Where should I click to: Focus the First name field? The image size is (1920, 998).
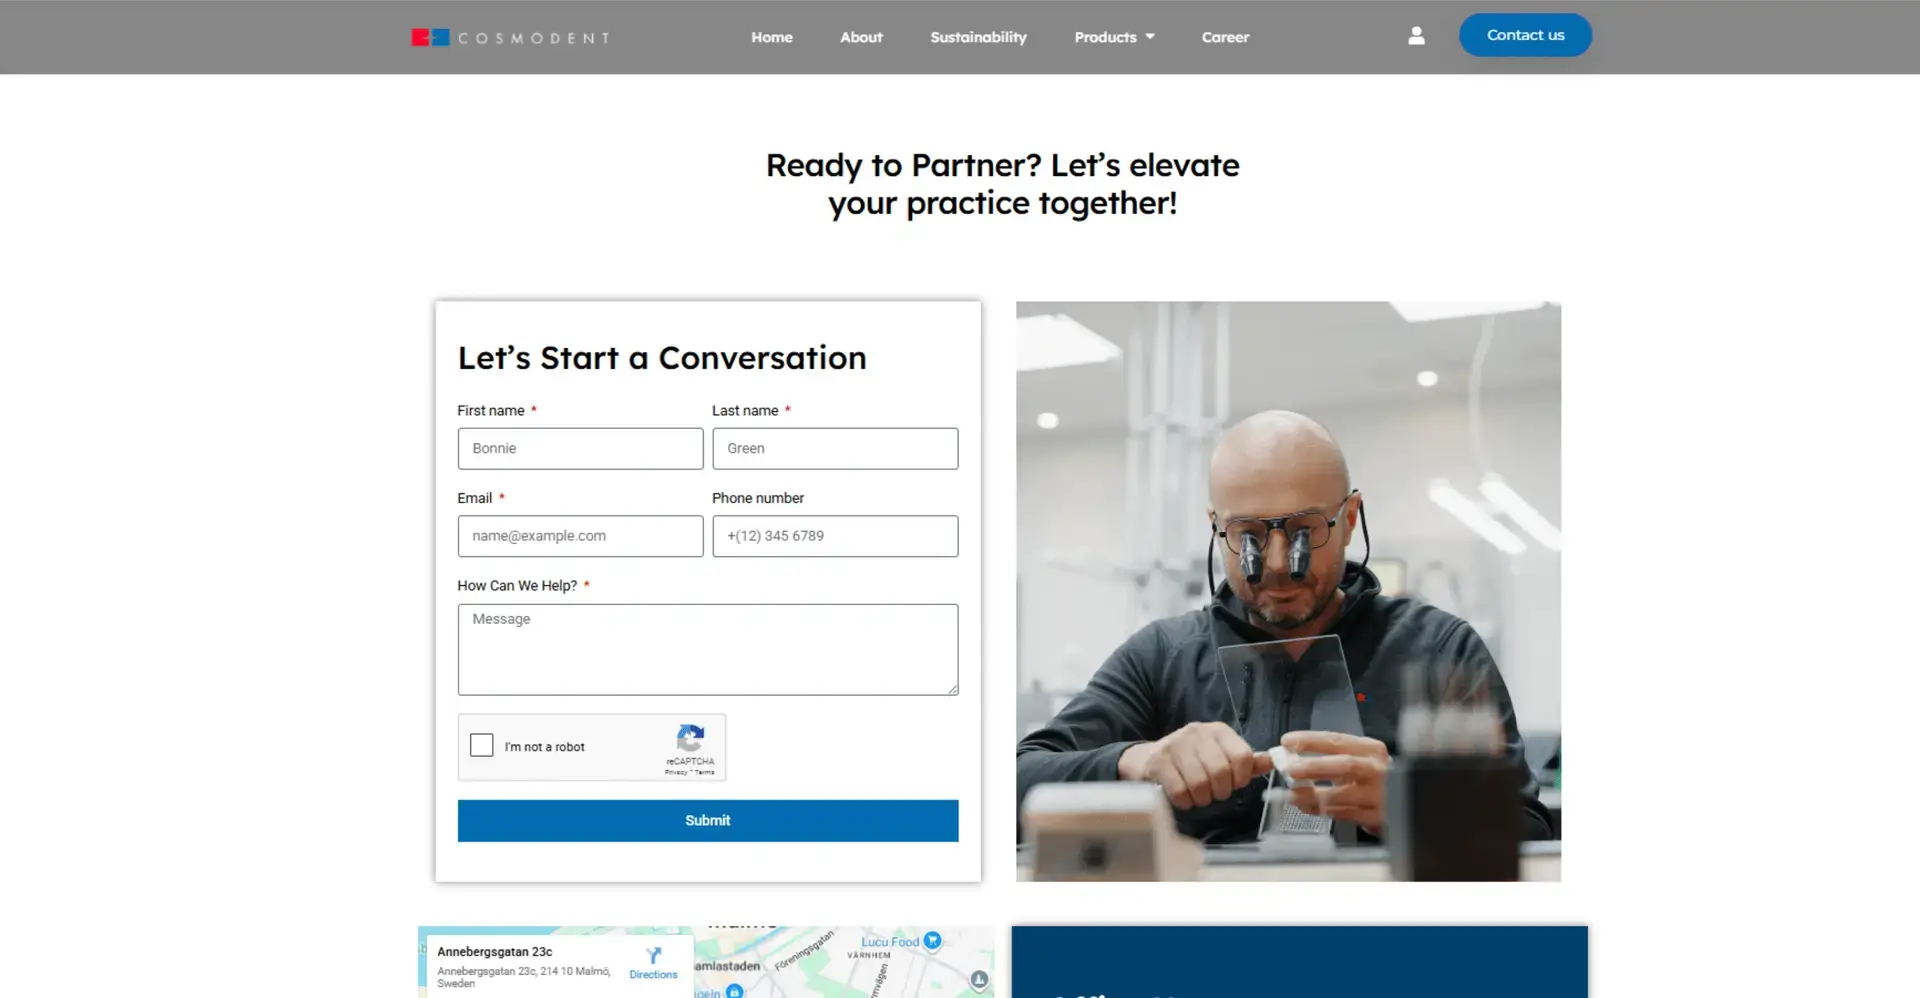click(580, 449)
